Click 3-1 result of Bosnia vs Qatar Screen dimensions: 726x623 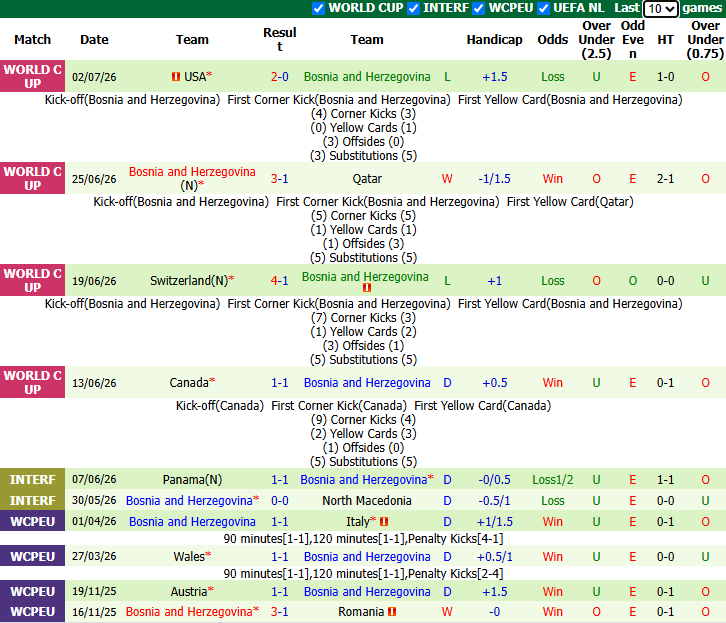[280, 179]
